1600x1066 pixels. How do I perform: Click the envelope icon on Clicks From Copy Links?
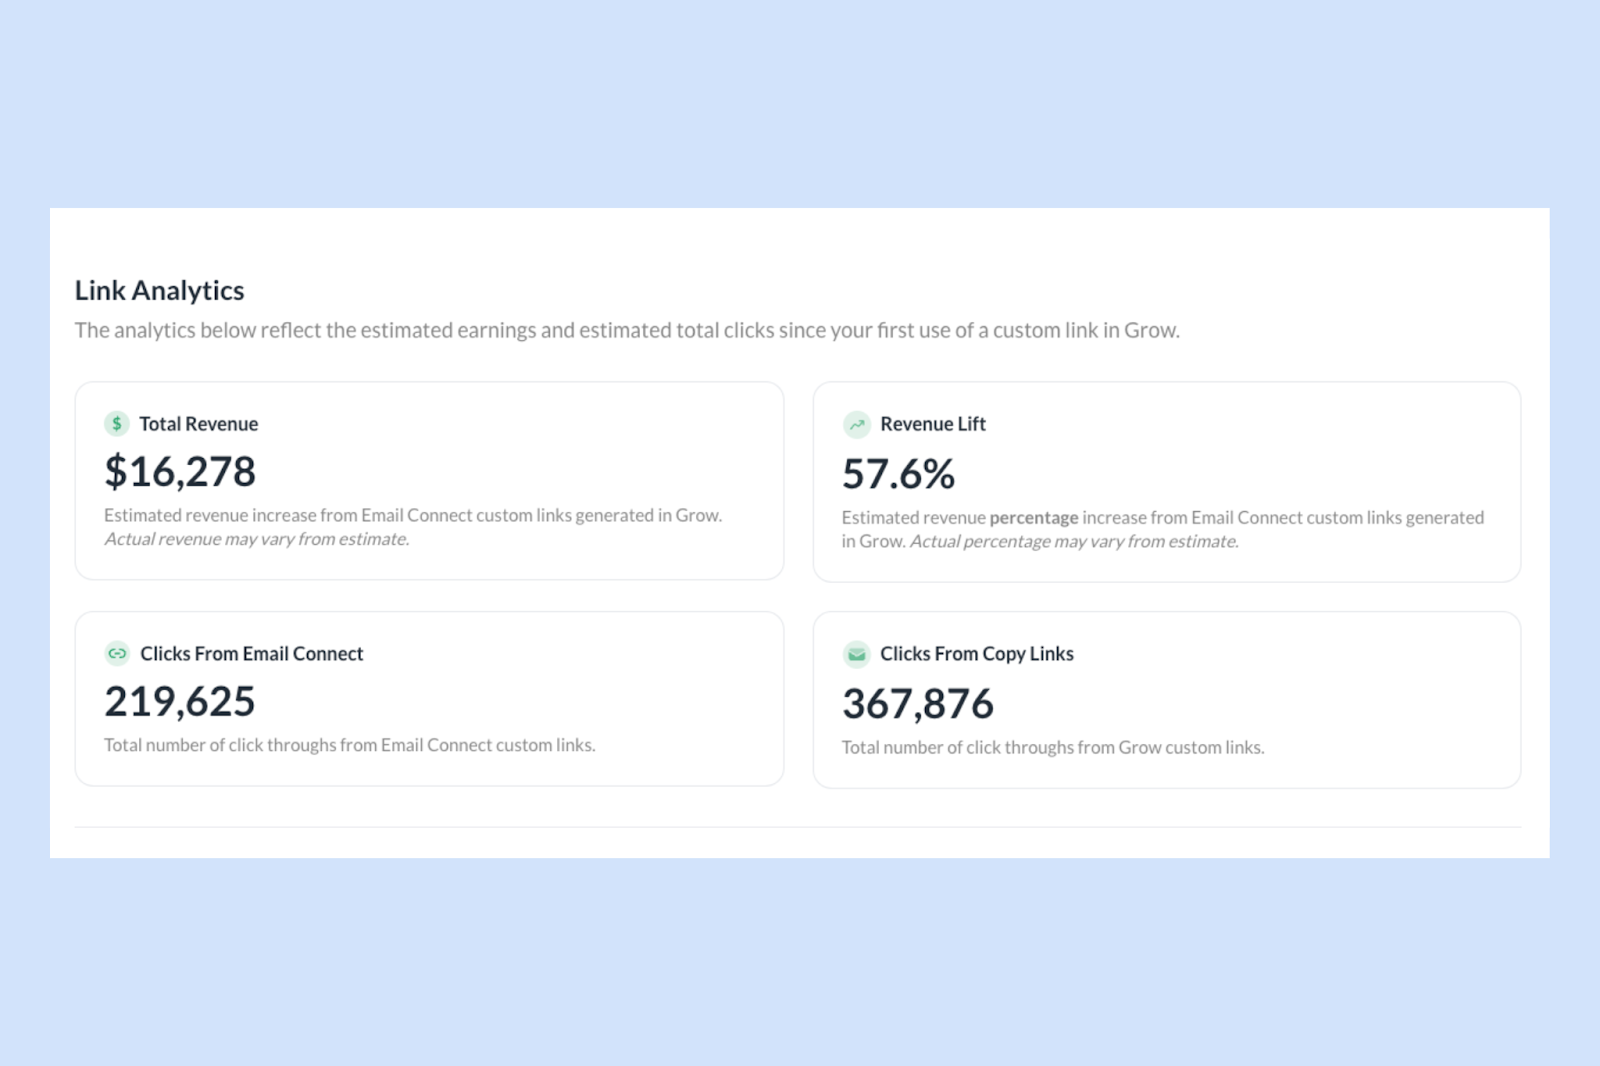[855, 654]
